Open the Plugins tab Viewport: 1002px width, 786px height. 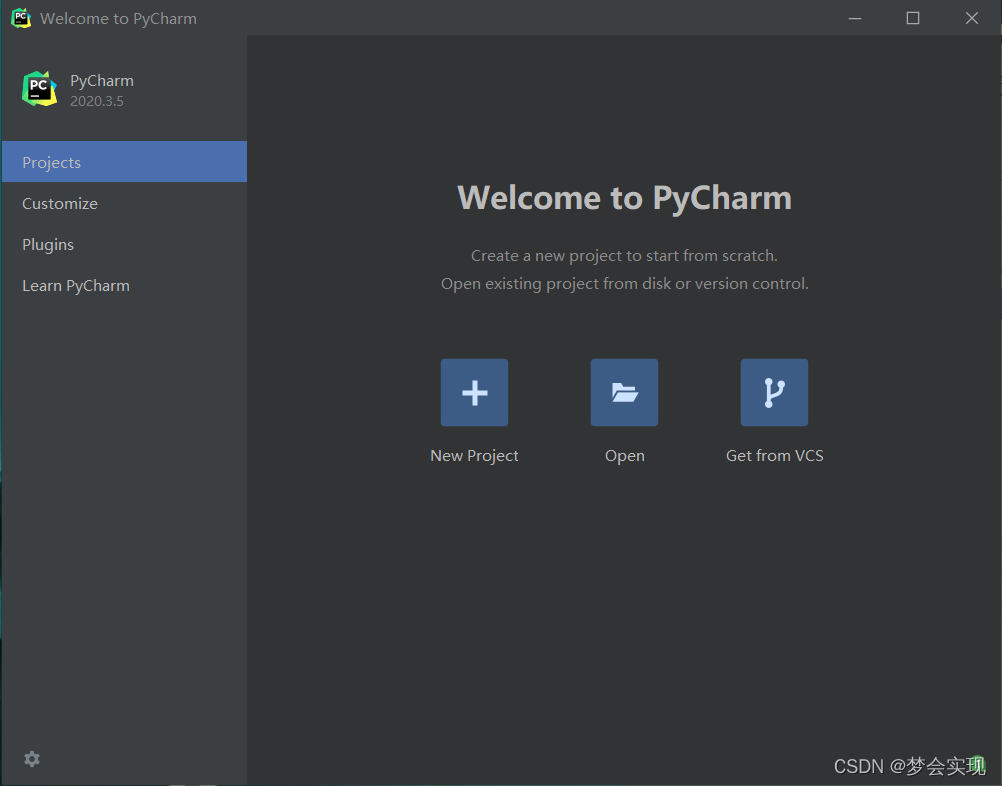[125, 244]
